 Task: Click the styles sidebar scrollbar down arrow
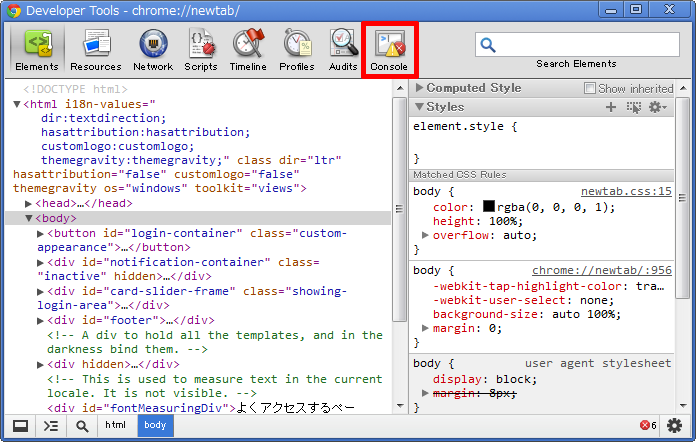[684, 406]
